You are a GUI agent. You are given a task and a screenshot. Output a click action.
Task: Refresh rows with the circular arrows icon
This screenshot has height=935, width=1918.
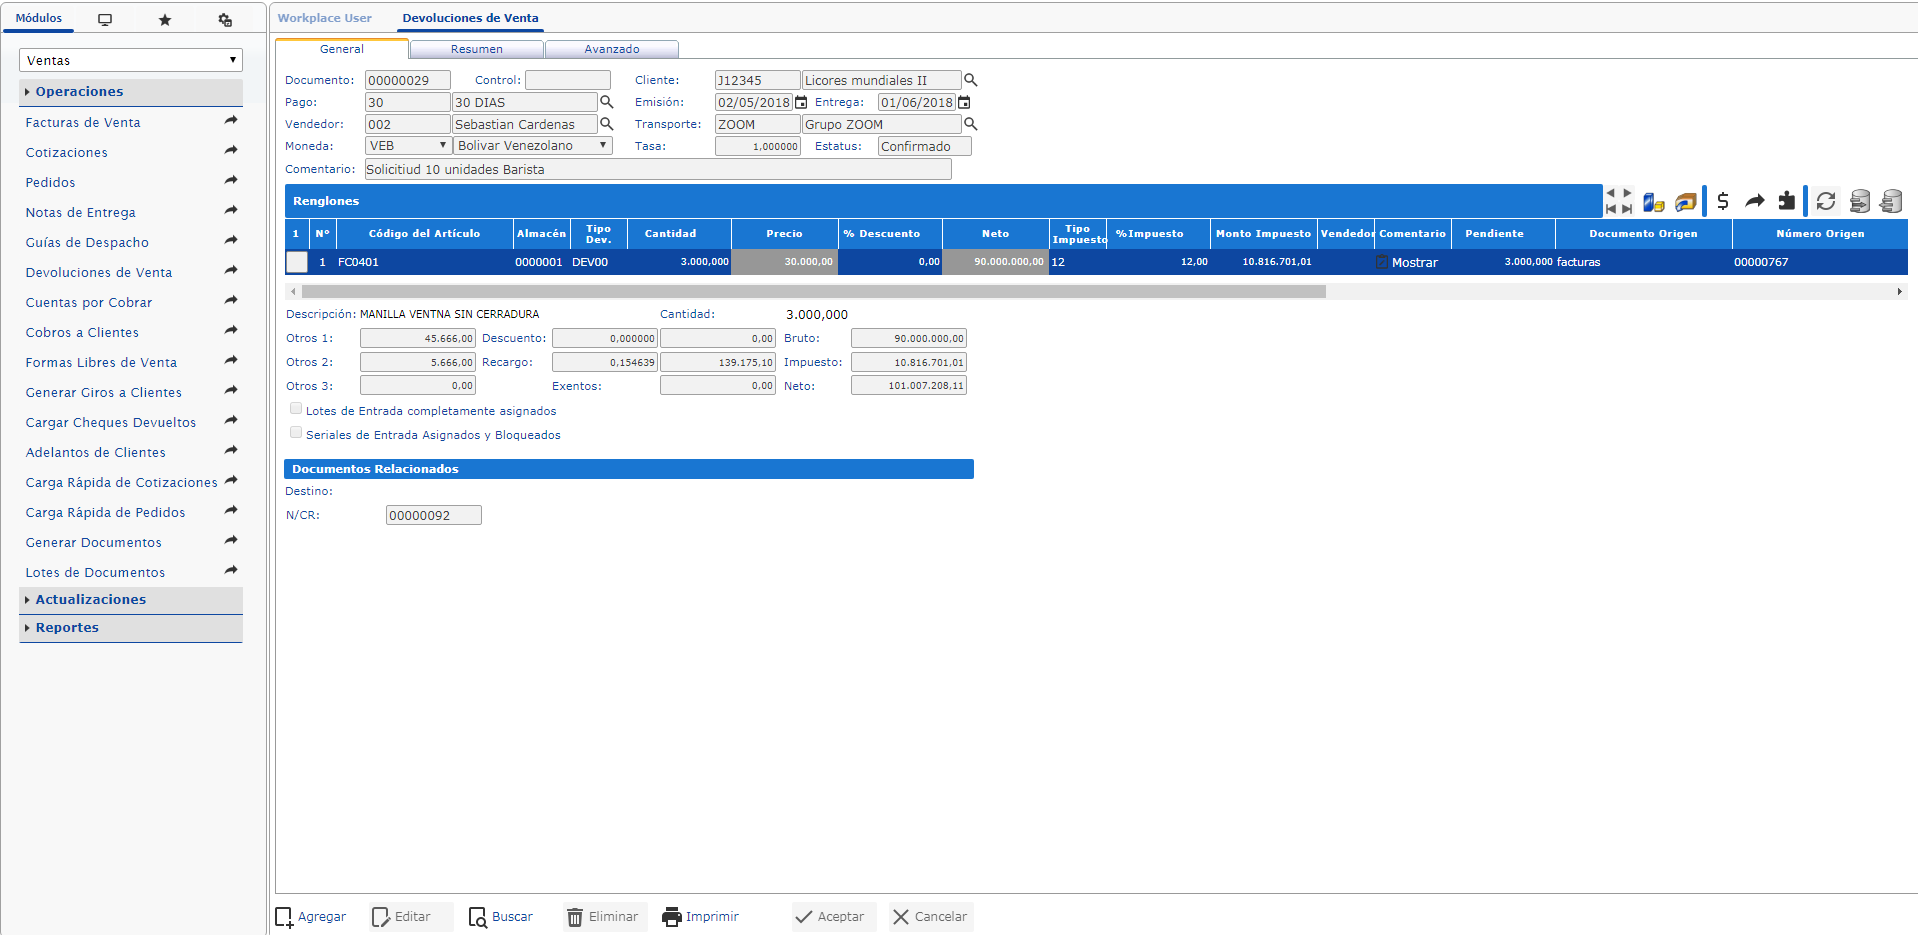1826,201
